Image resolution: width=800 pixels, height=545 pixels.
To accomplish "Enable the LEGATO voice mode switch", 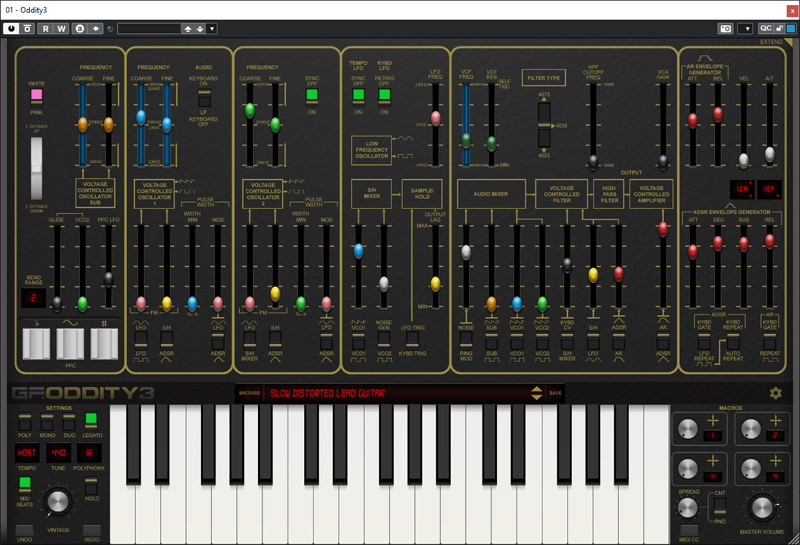I will pos(91,420).
